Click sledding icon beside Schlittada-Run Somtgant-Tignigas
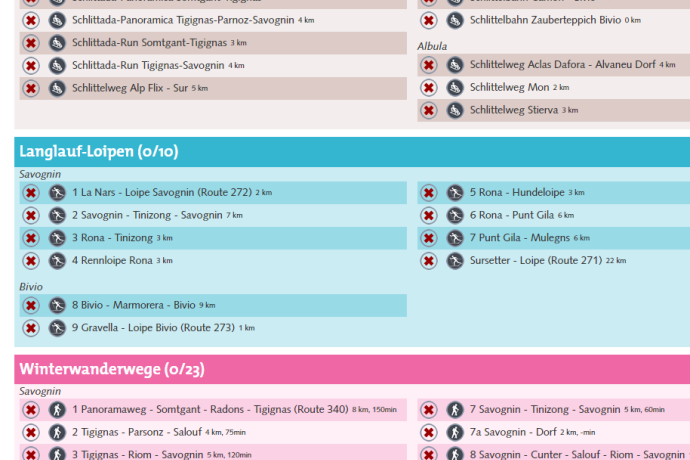690x460 pixels. tap(57, 43)
